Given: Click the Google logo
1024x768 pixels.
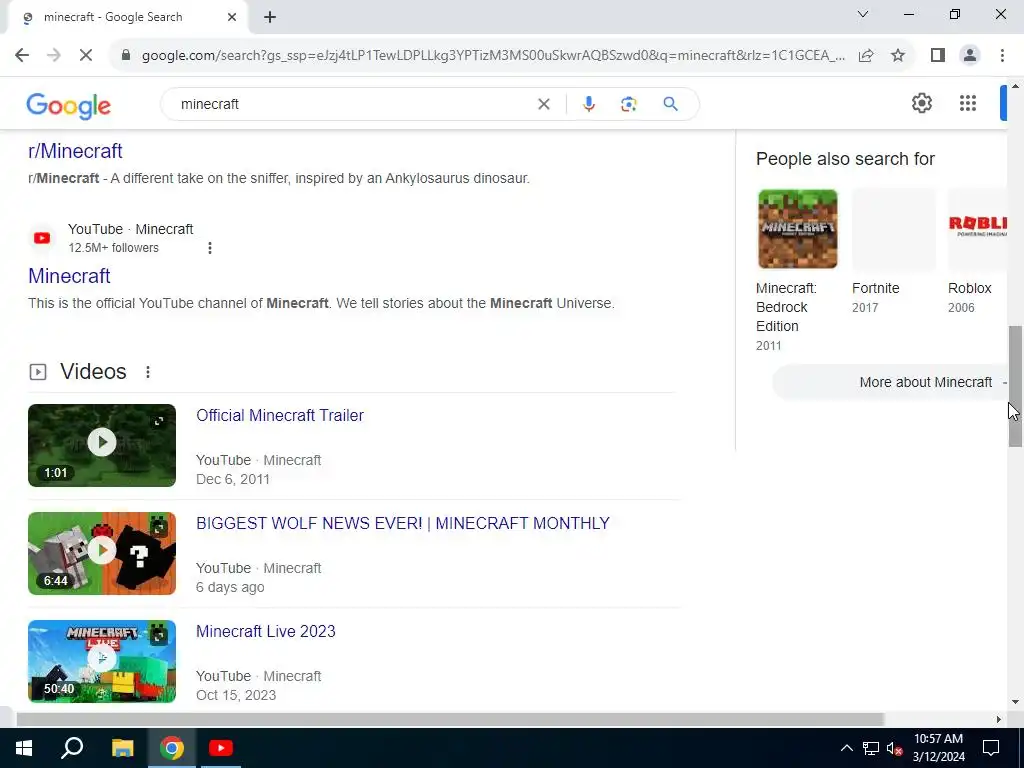Looking at the screenshot, I should tap(69, 106).
